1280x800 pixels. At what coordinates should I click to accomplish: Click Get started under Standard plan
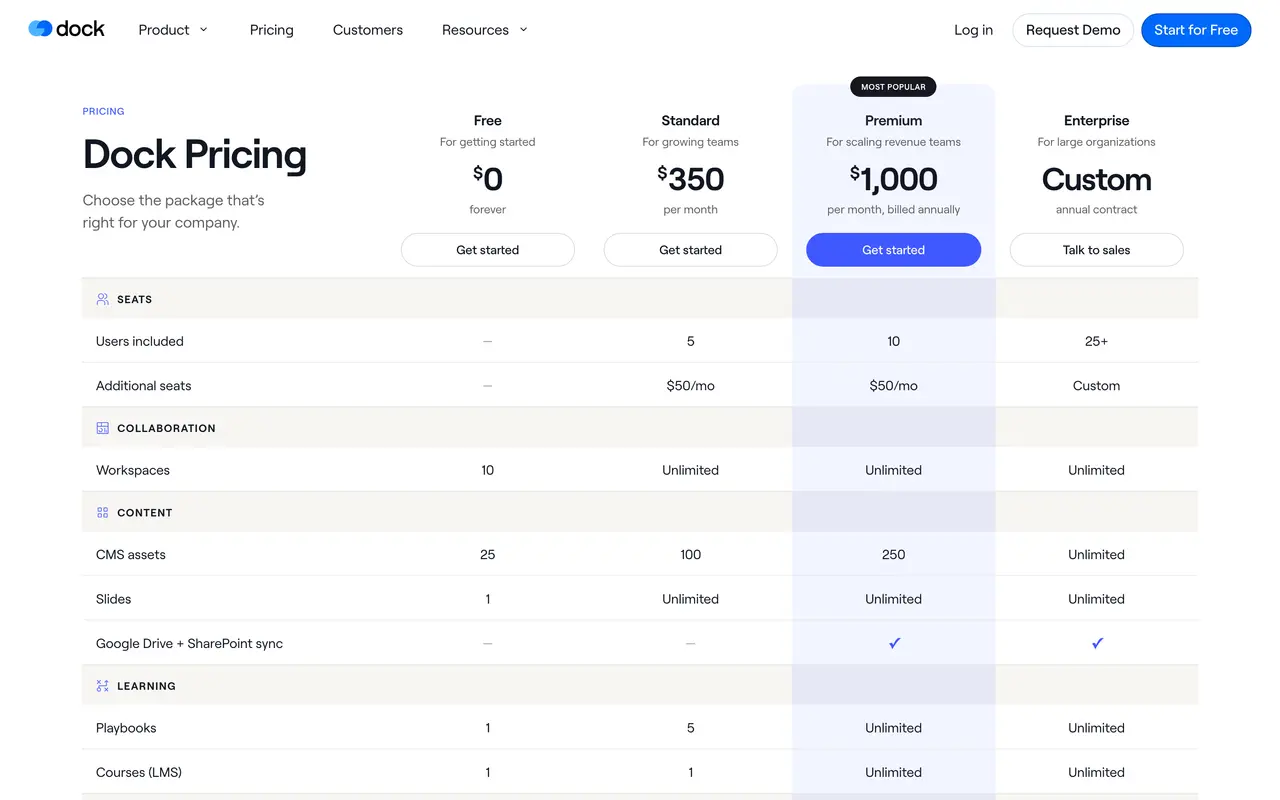[x=691, y=250]
